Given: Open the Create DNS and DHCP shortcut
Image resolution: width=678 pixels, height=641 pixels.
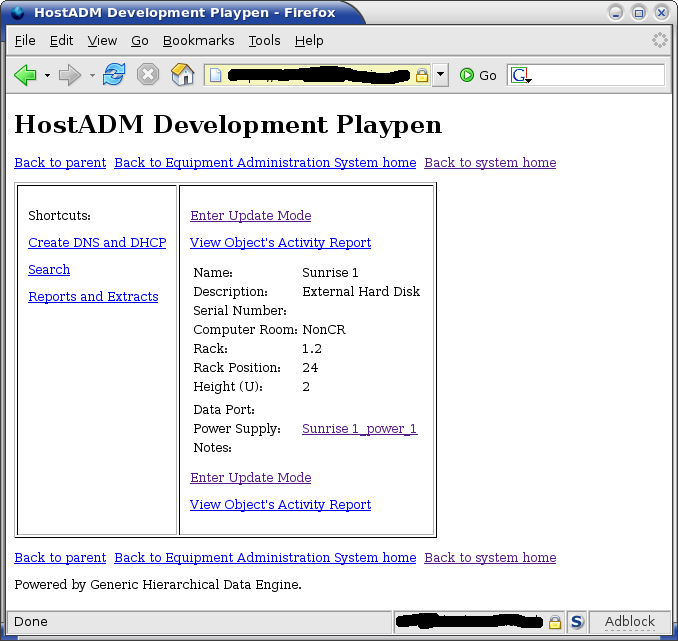Looking at the screenshot, I should coord(97,243).
